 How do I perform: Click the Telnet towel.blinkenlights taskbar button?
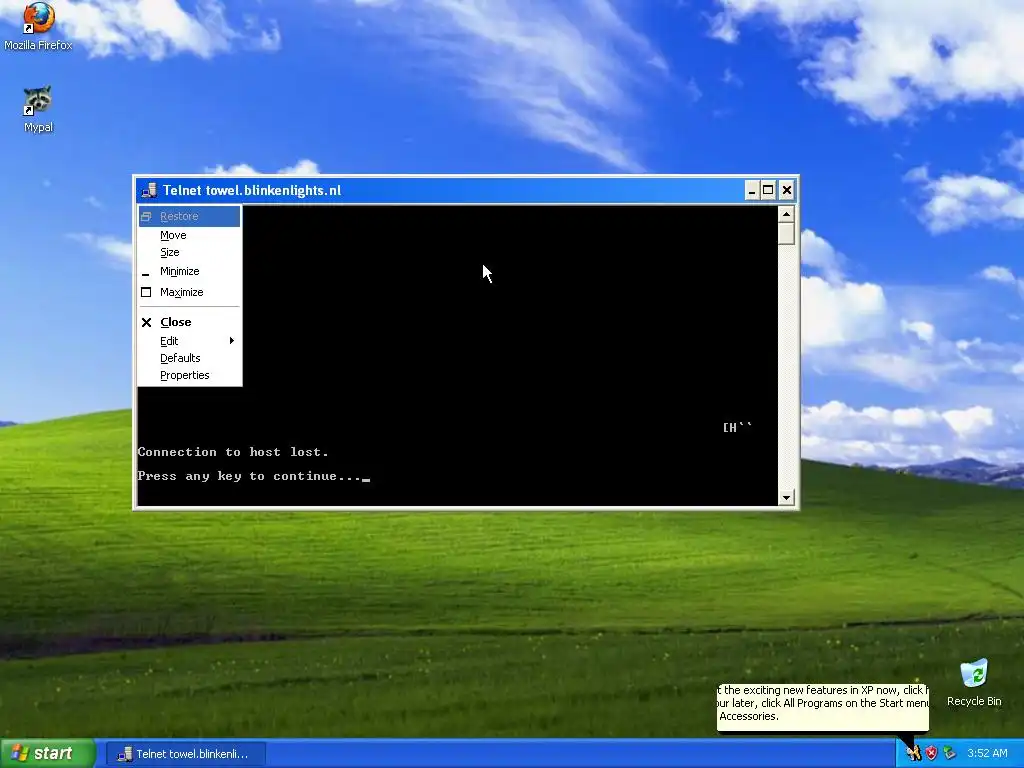pos(185,754)
